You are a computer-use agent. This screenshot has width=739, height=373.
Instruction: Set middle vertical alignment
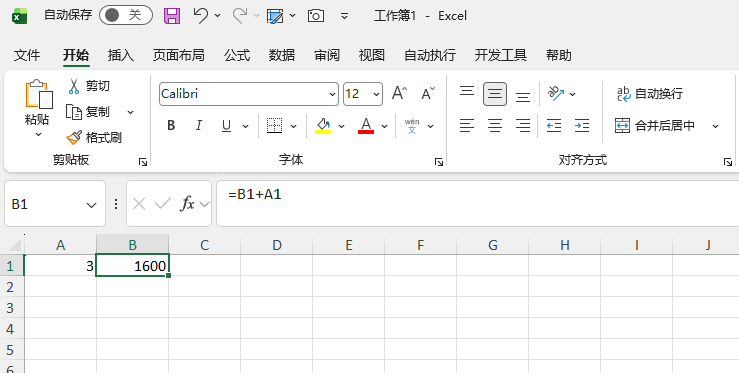pos(495,94)
